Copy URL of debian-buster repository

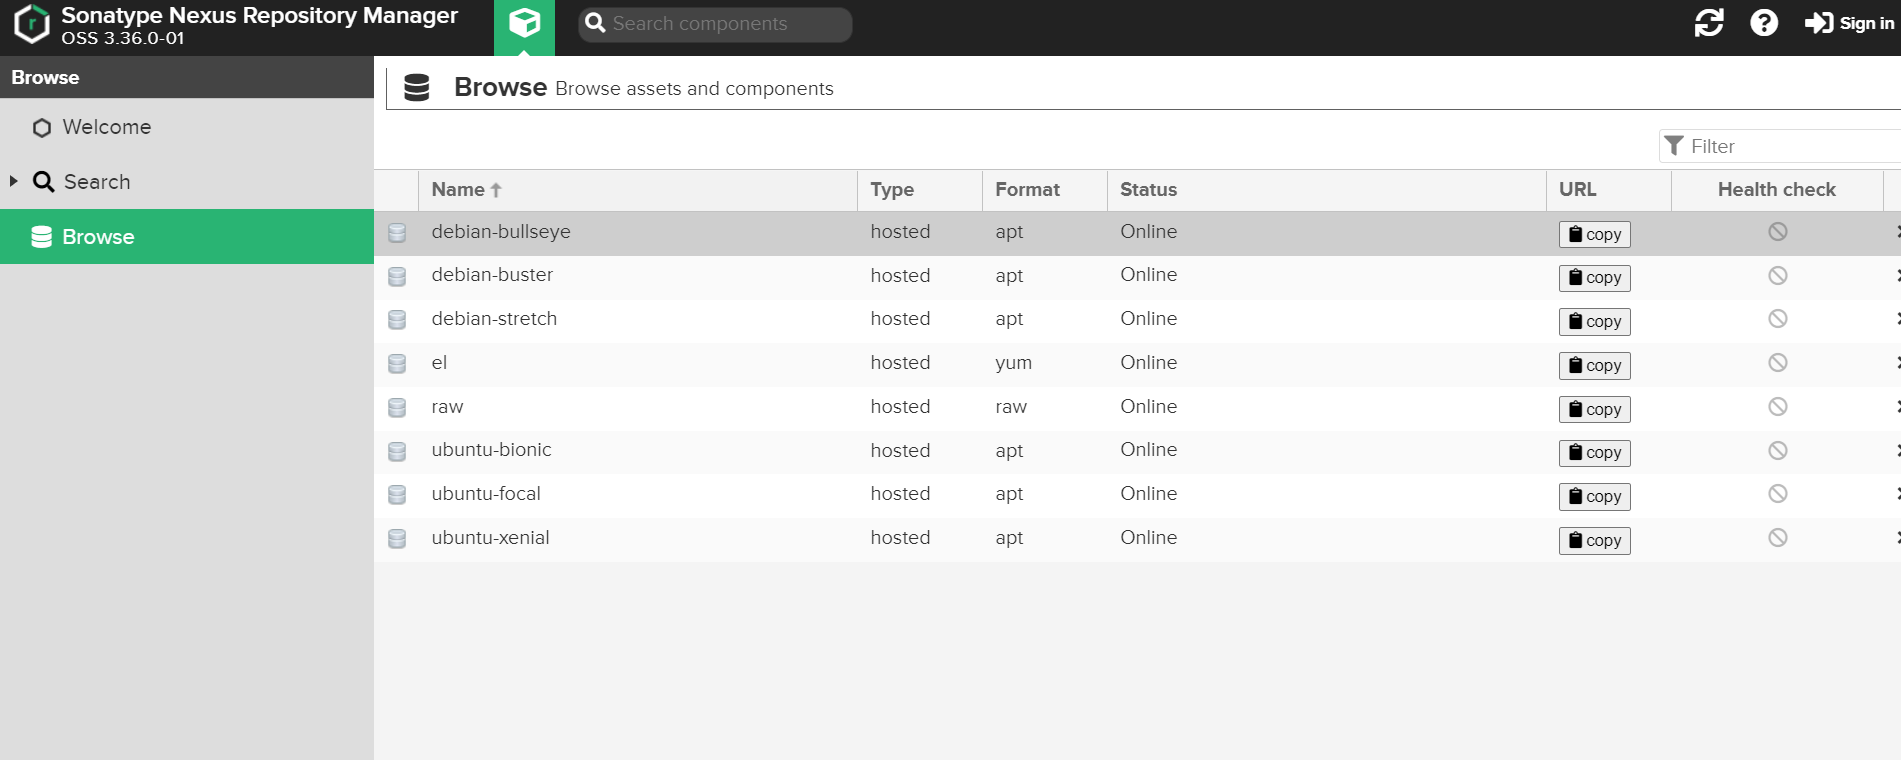tap(1594, 278)
